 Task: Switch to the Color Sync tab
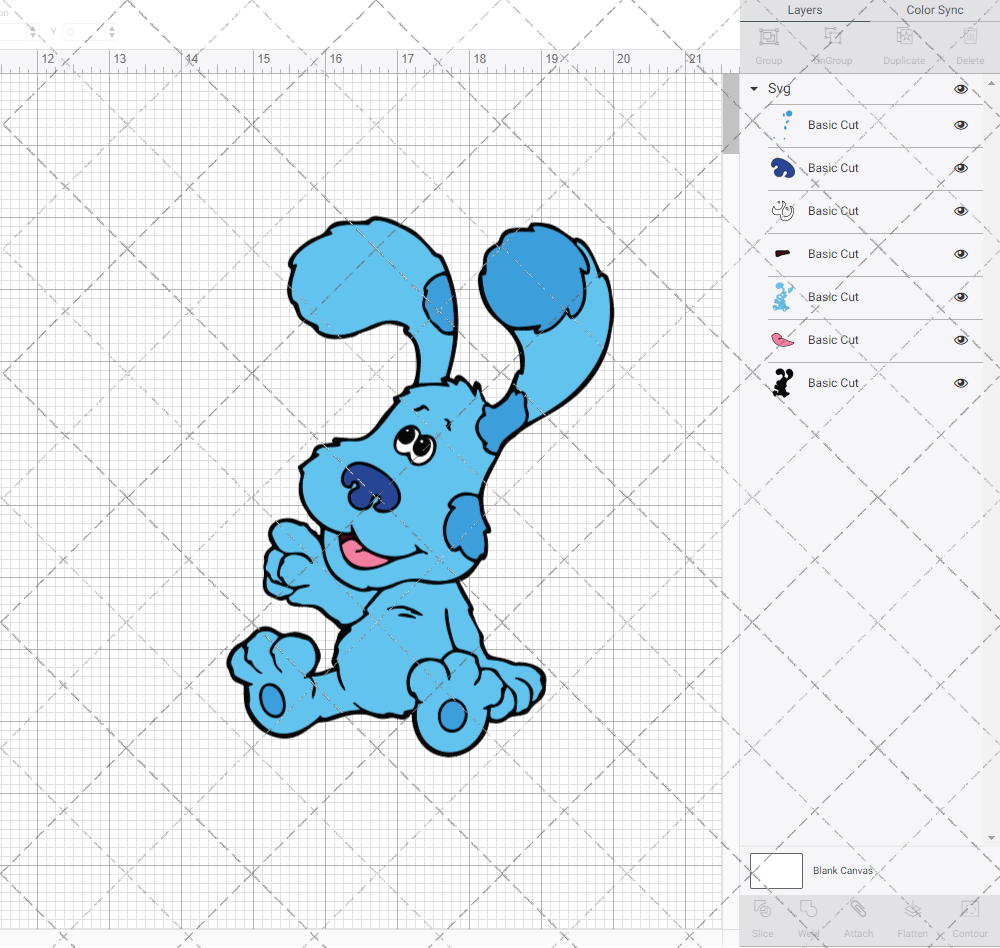click(x=934, y=10)
